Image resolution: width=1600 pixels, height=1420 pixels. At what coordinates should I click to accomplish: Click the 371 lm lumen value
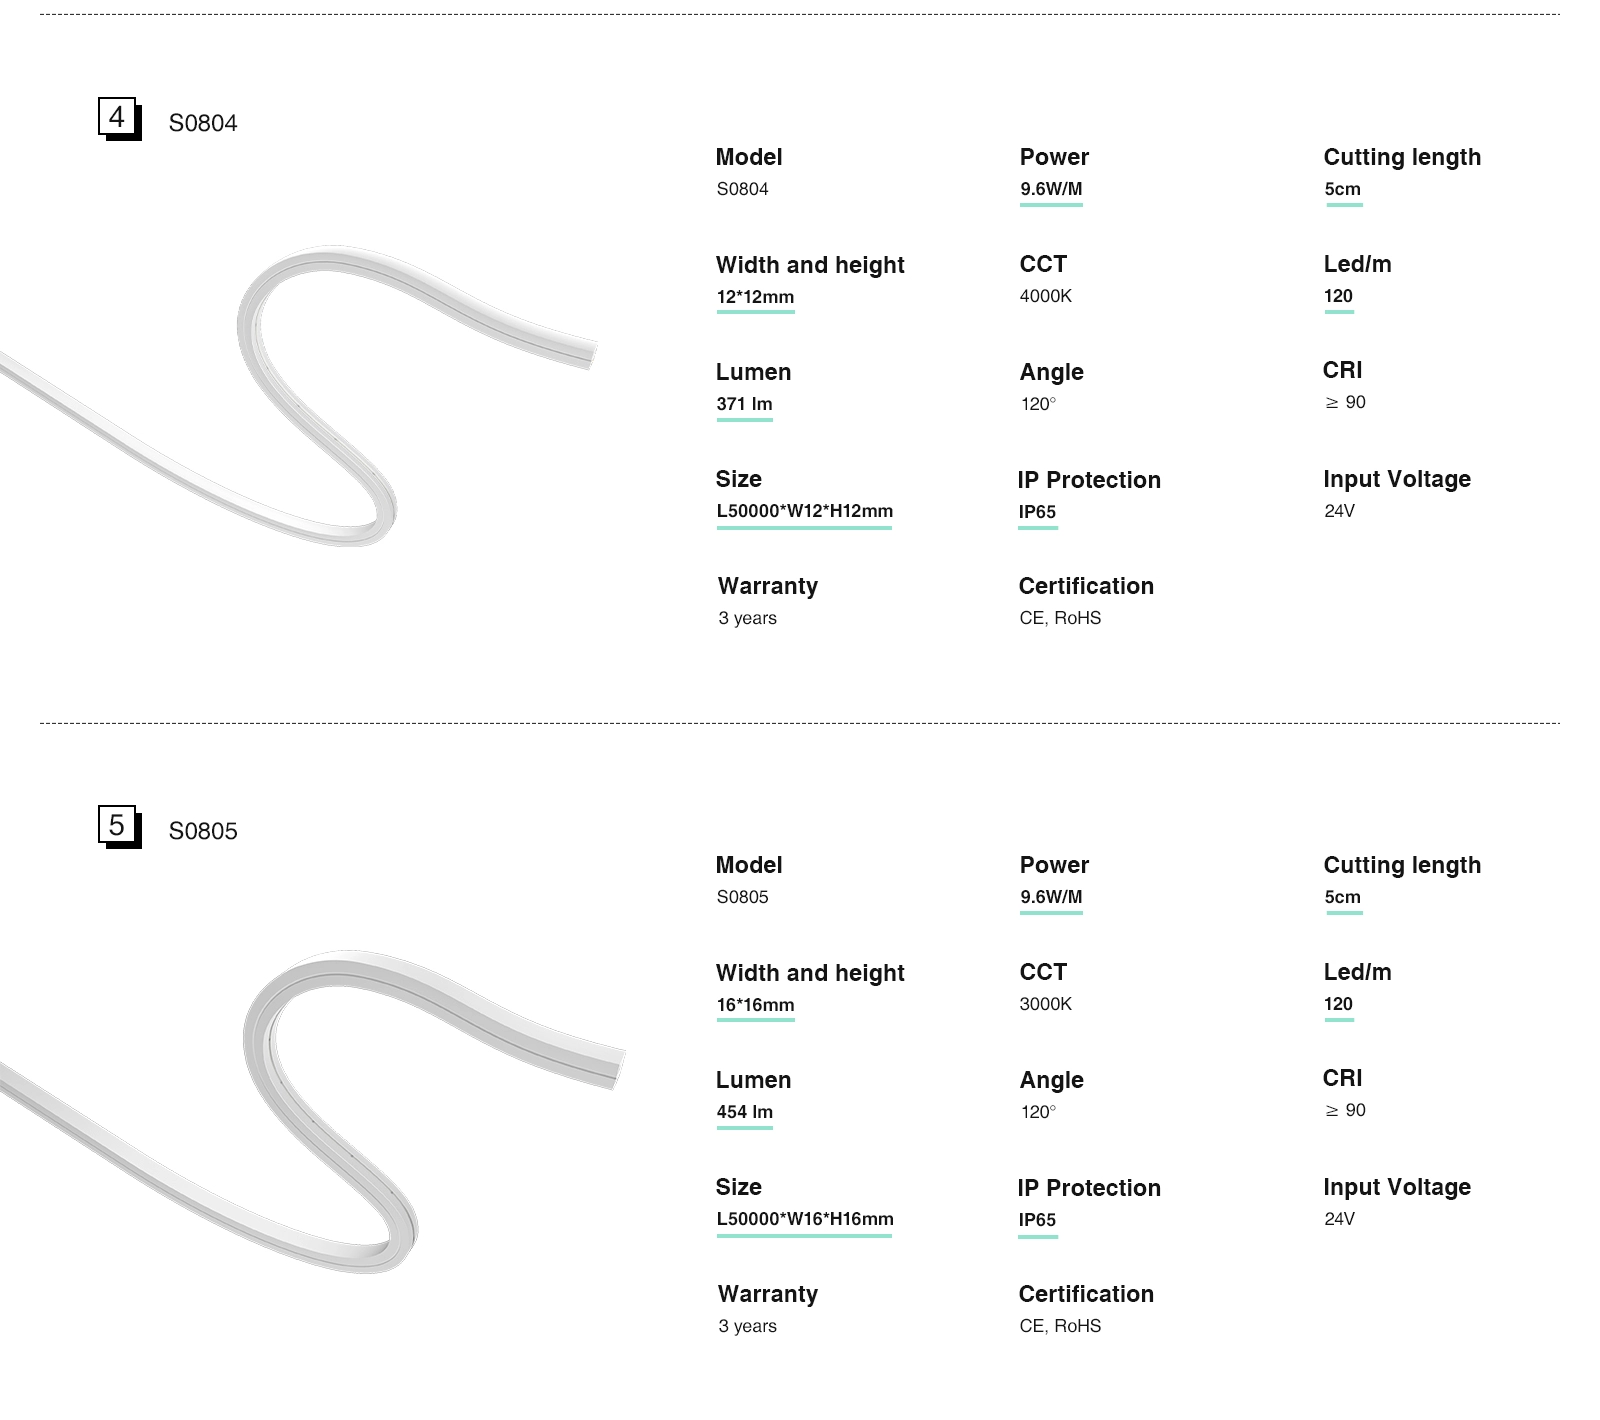[744, 404]
